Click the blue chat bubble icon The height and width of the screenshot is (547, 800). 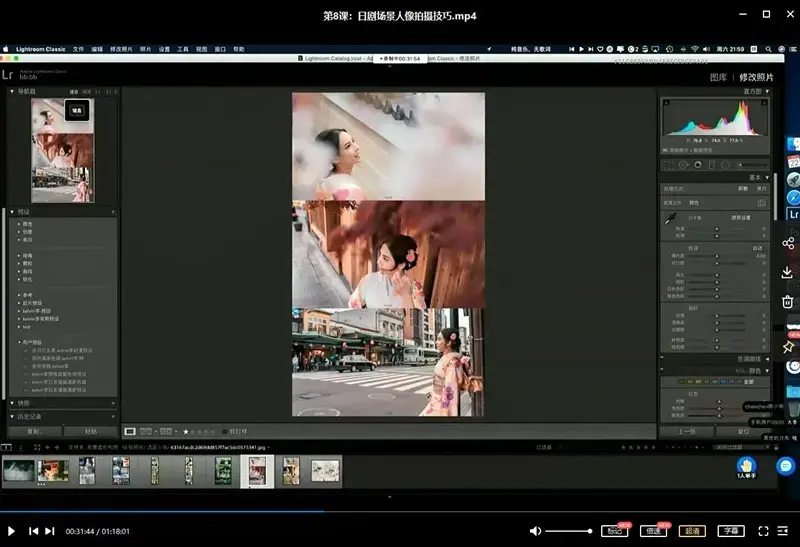785,465
